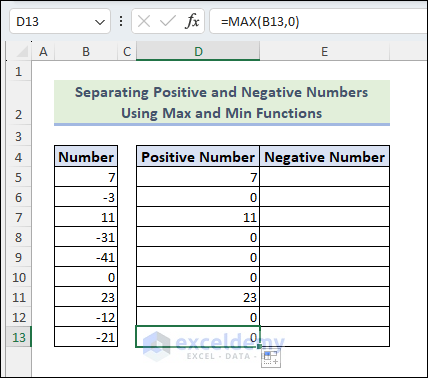Select row 5 header
Image resolution: width=428 pixels, height=378 pixels.
click(x=19, y=177)
